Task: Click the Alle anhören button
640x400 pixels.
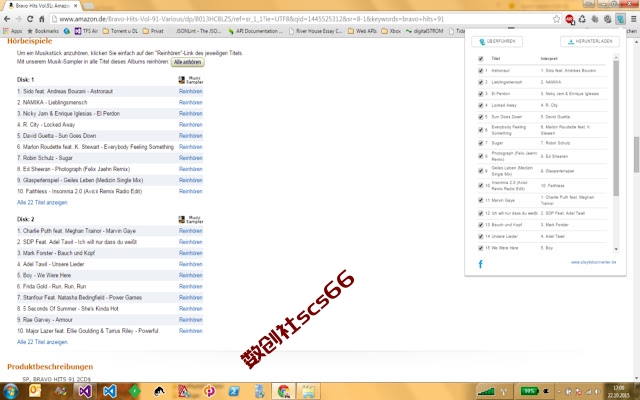Action: [x=187, y=62]
